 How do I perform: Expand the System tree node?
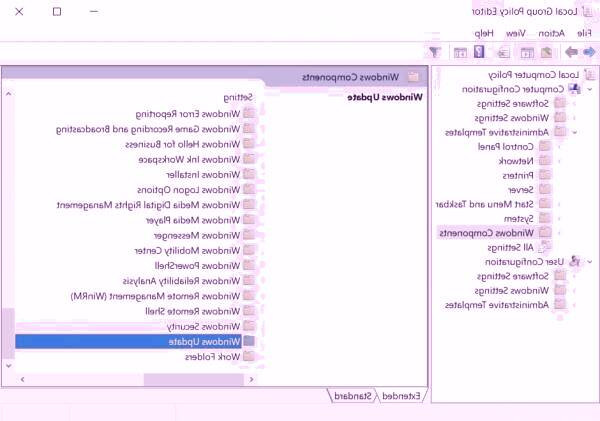coord(559,219)
